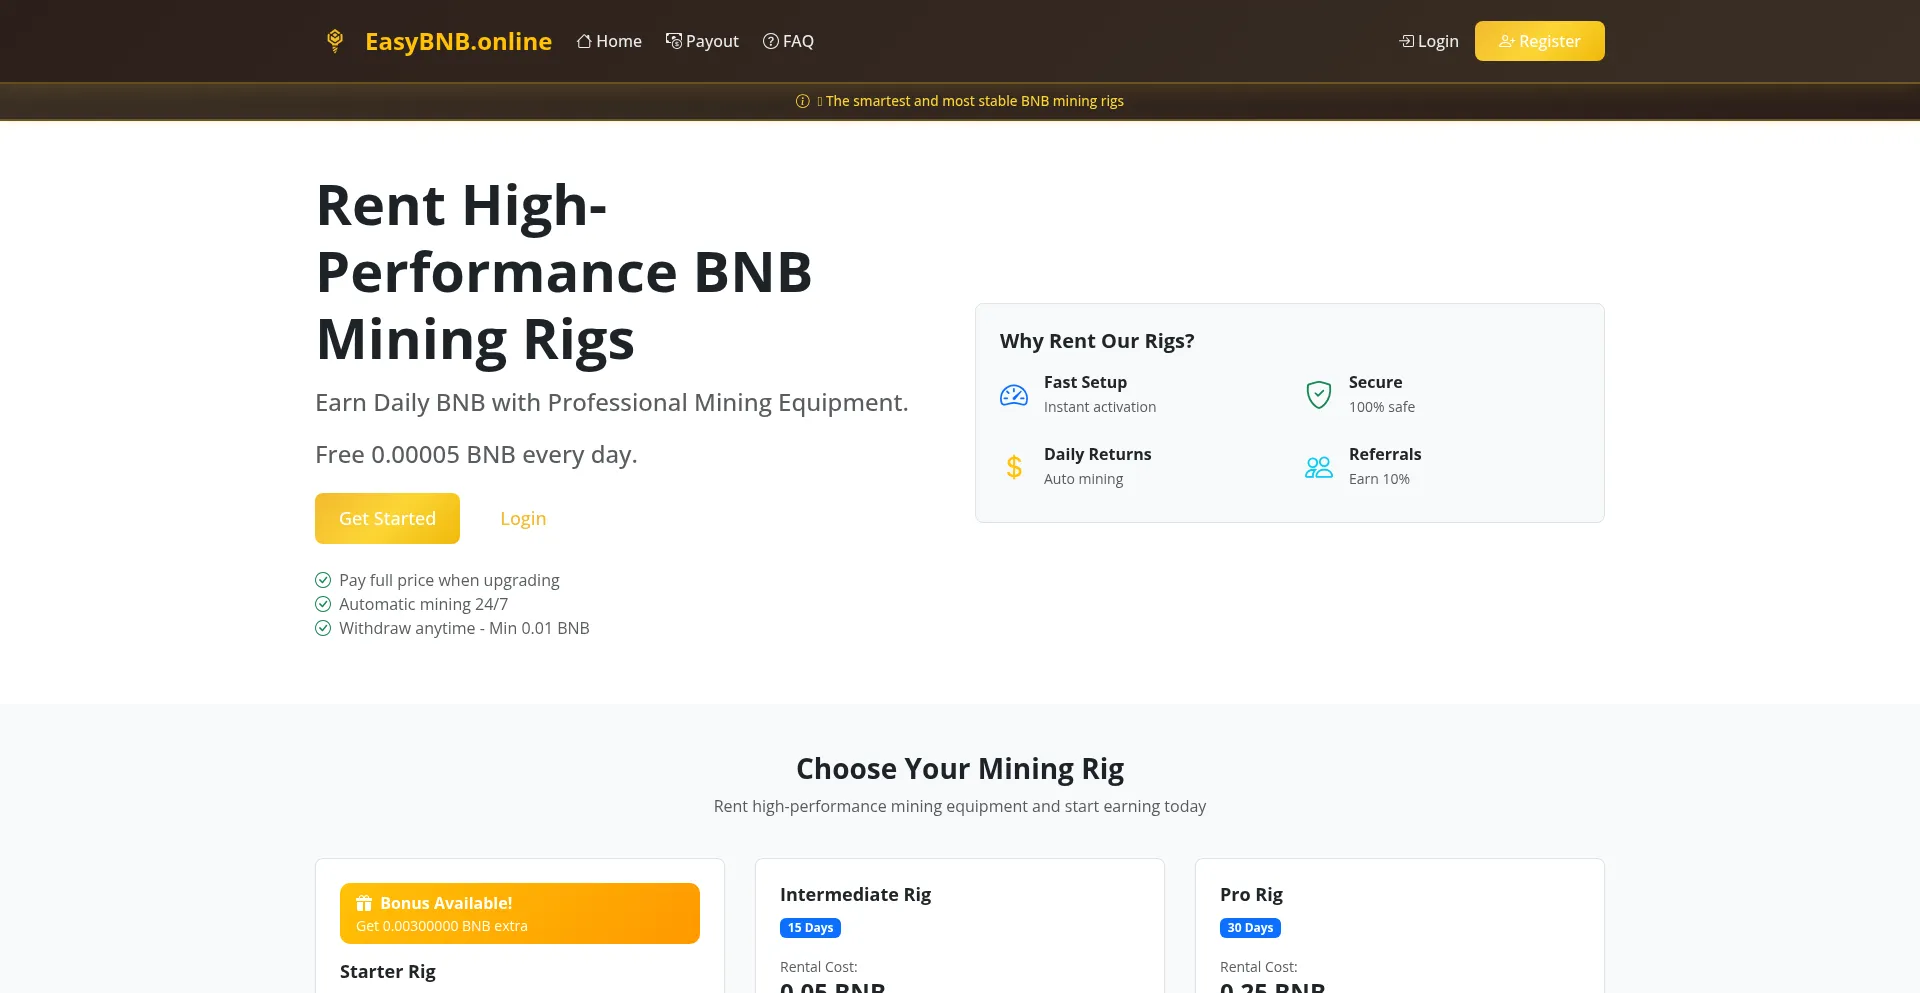Click the info icon in announcement bar
Viewport: 1920px width, 993px height.
[802, 101]
